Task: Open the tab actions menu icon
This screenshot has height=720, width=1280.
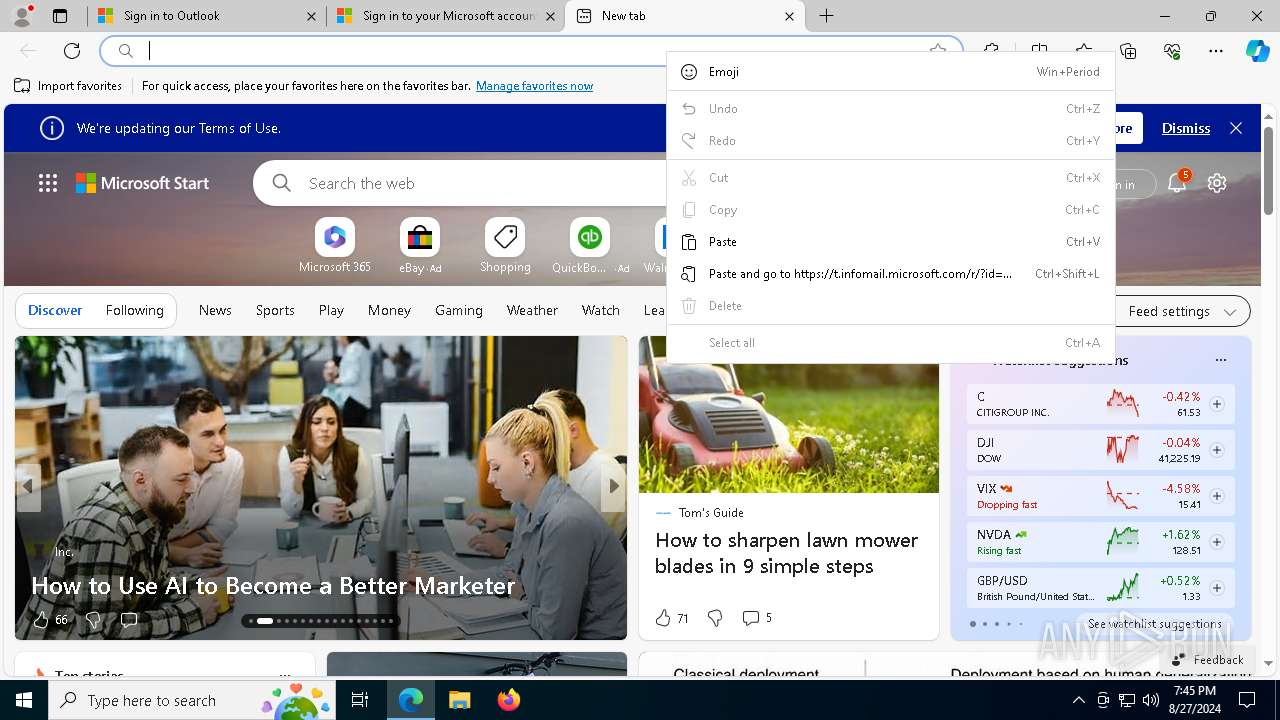Action: 60,16
